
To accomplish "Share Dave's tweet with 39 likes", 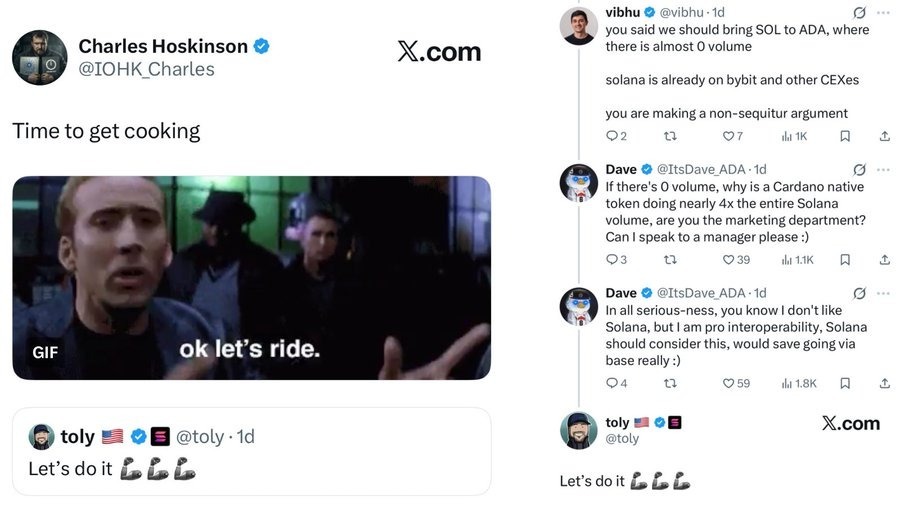I will [x=884, y=260].
